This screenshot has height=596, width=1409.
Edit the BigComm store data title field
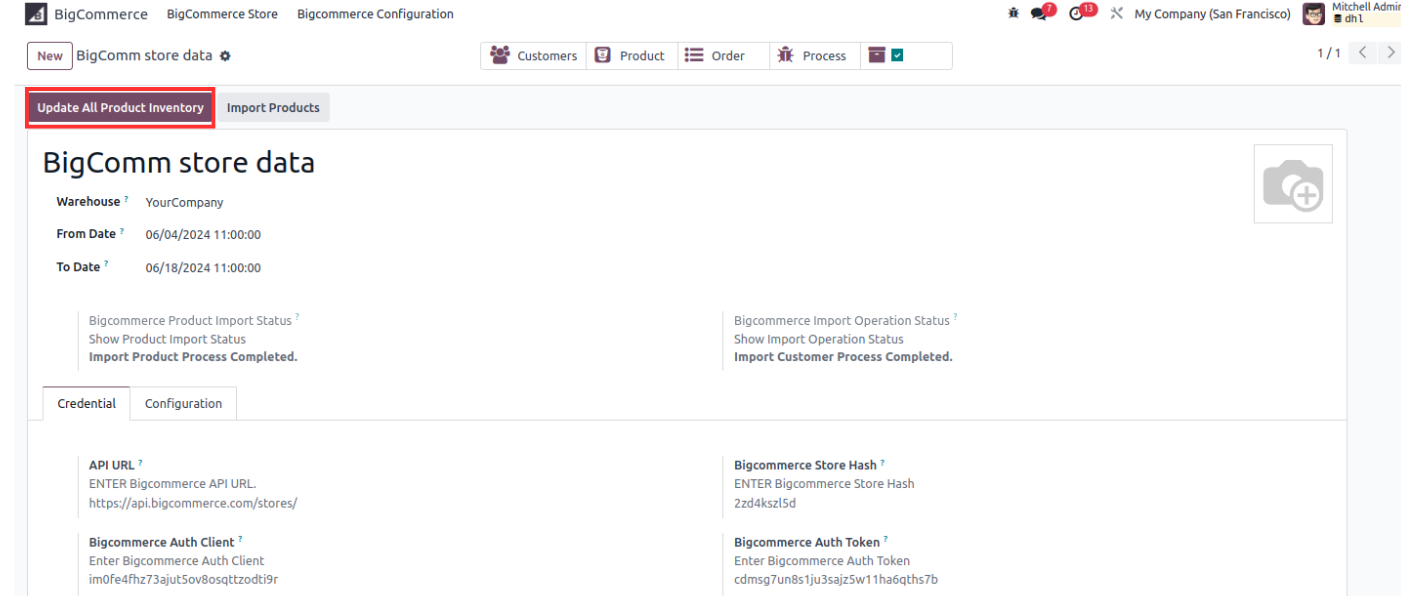click(178, 162)
